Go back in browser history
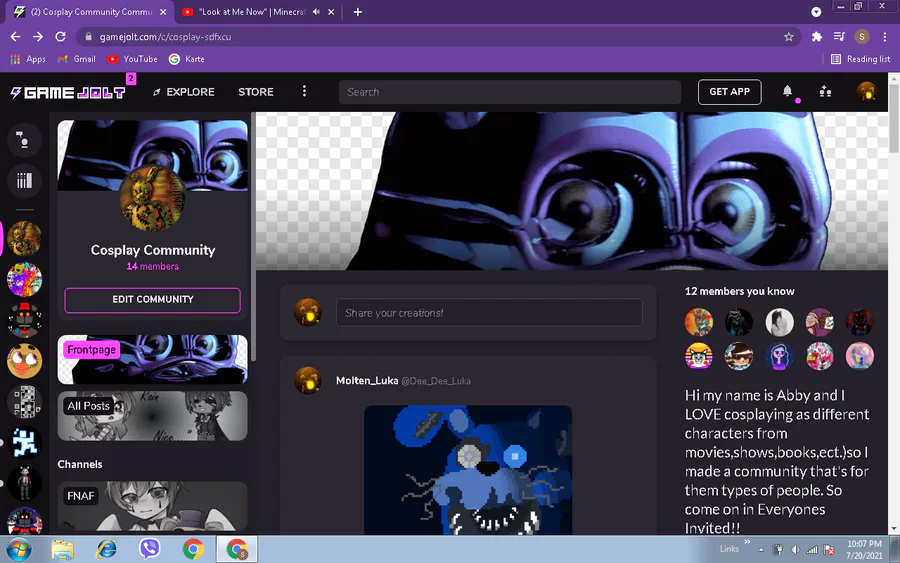The image size is (900, 563). (15, 37)
